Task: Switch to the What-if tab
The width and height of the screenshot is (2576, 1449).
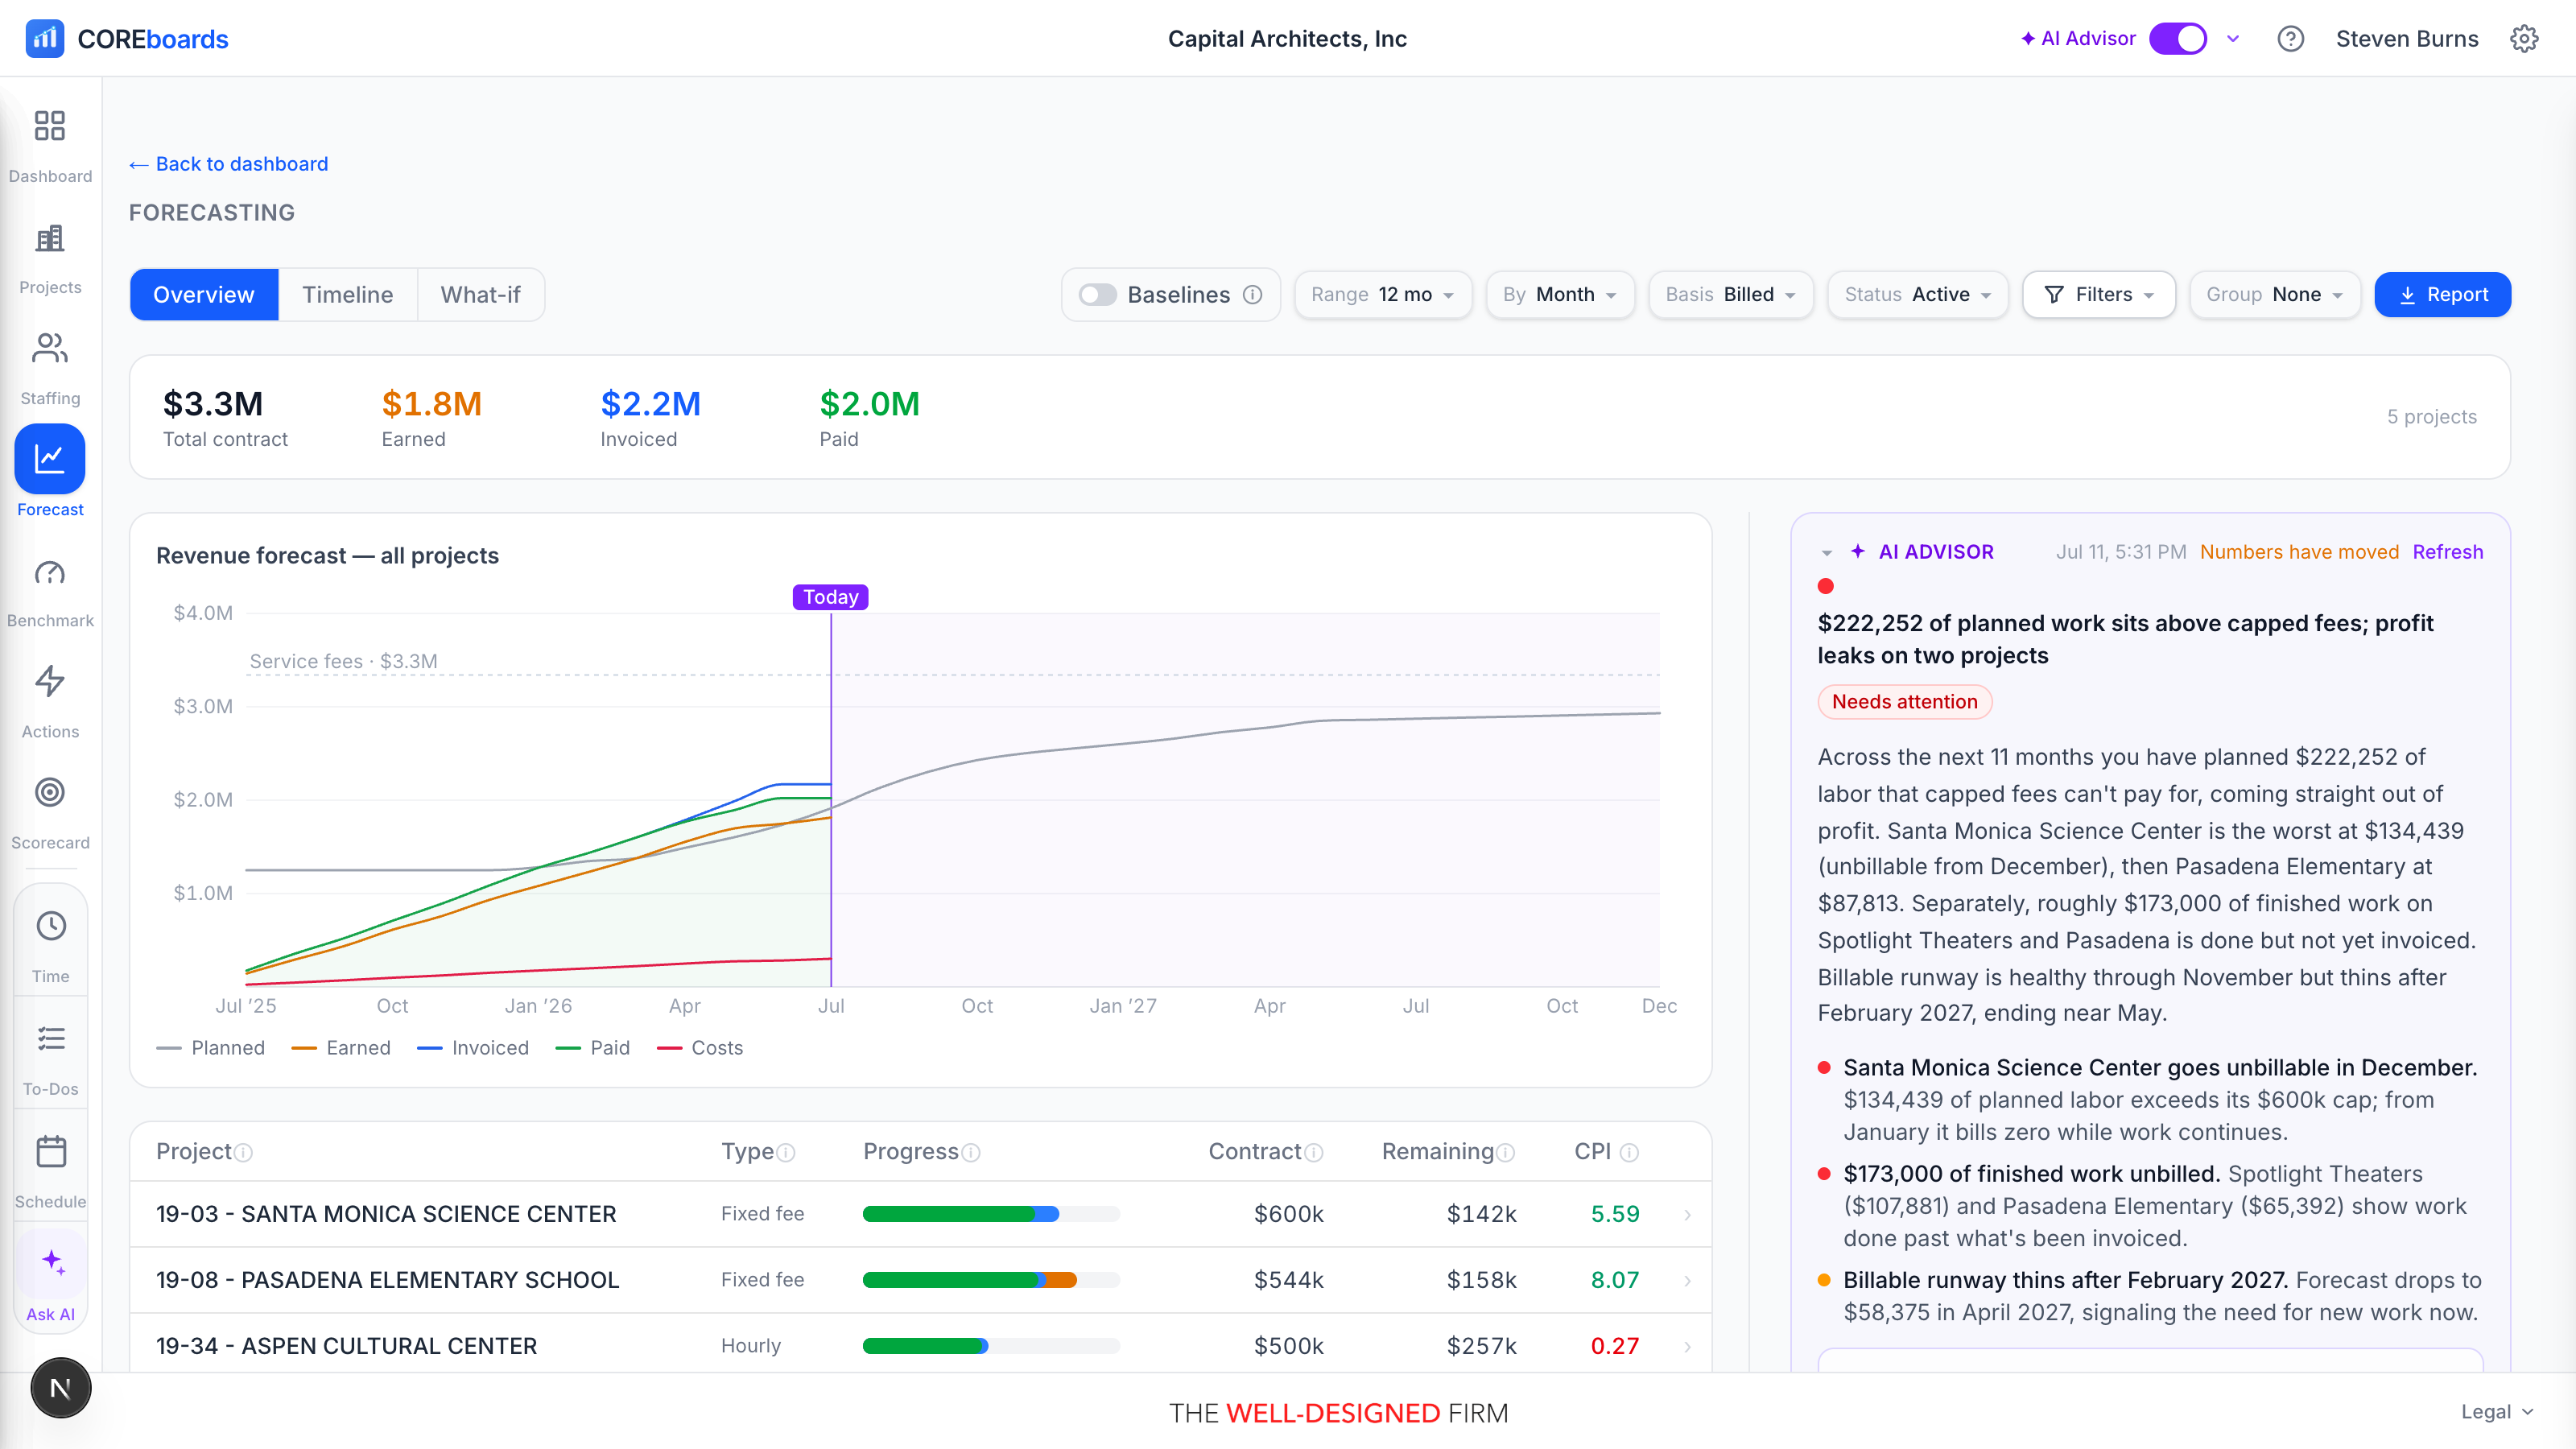Action: pyautogui.click(x=481, y=295)
